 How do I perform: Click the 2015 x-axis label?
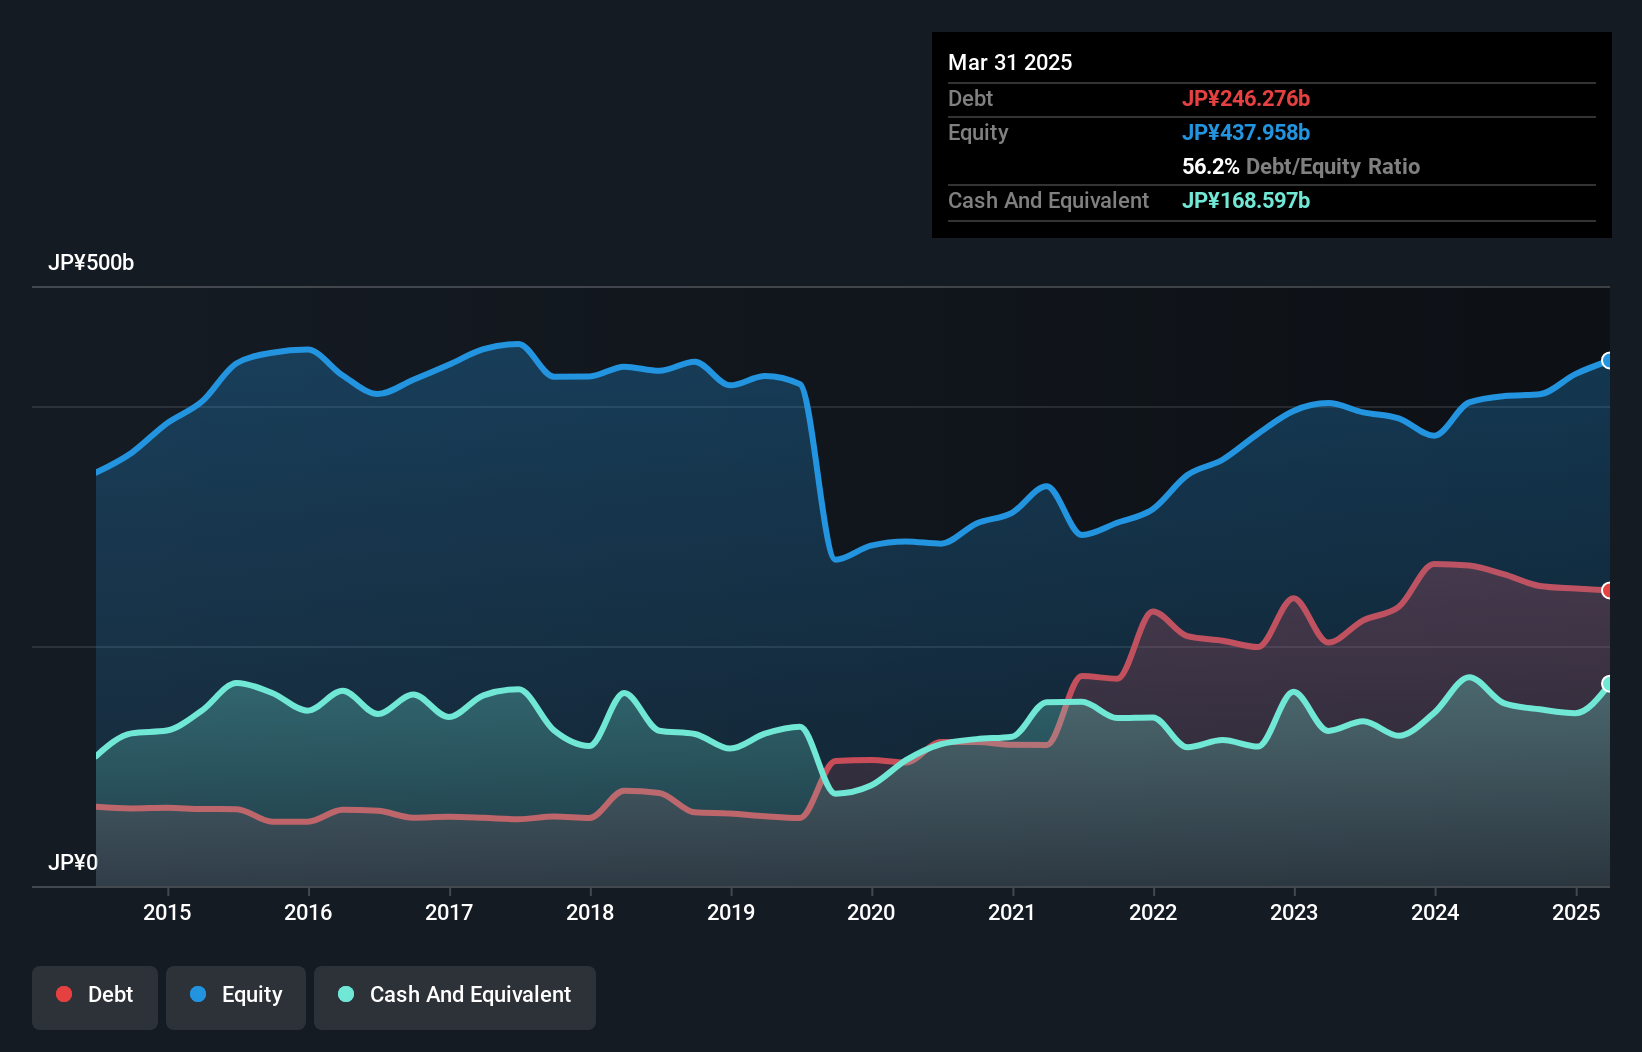point(167,912)
